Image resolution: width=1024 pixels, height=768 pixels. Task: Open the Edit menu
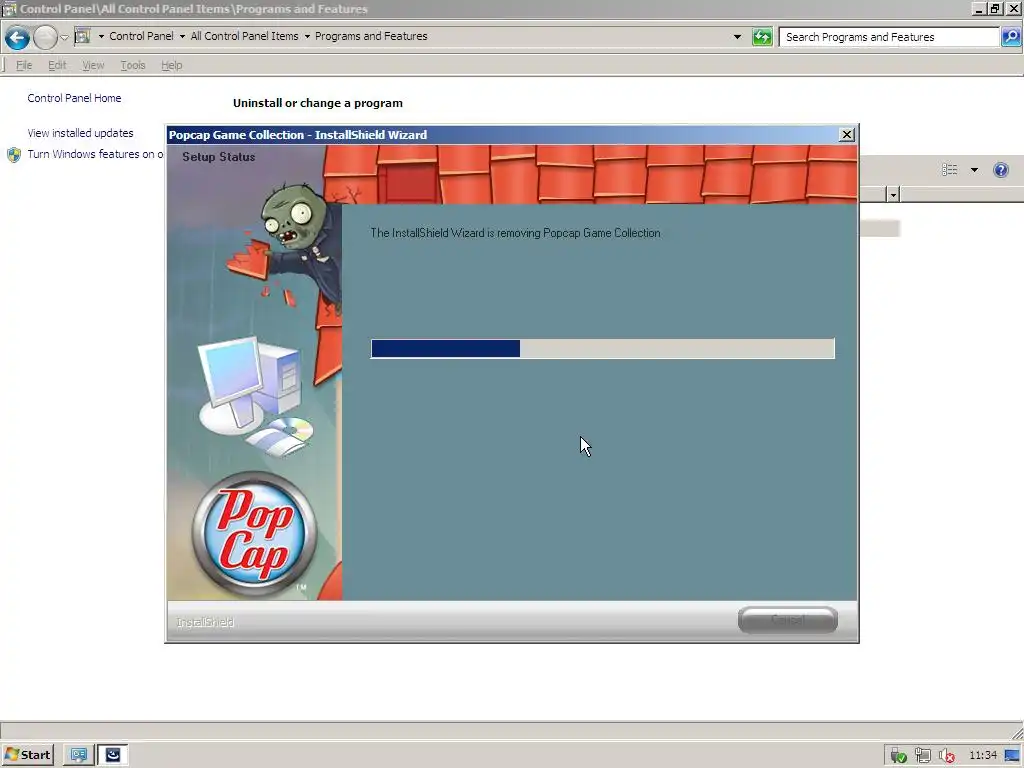click(x=57, y=65)
